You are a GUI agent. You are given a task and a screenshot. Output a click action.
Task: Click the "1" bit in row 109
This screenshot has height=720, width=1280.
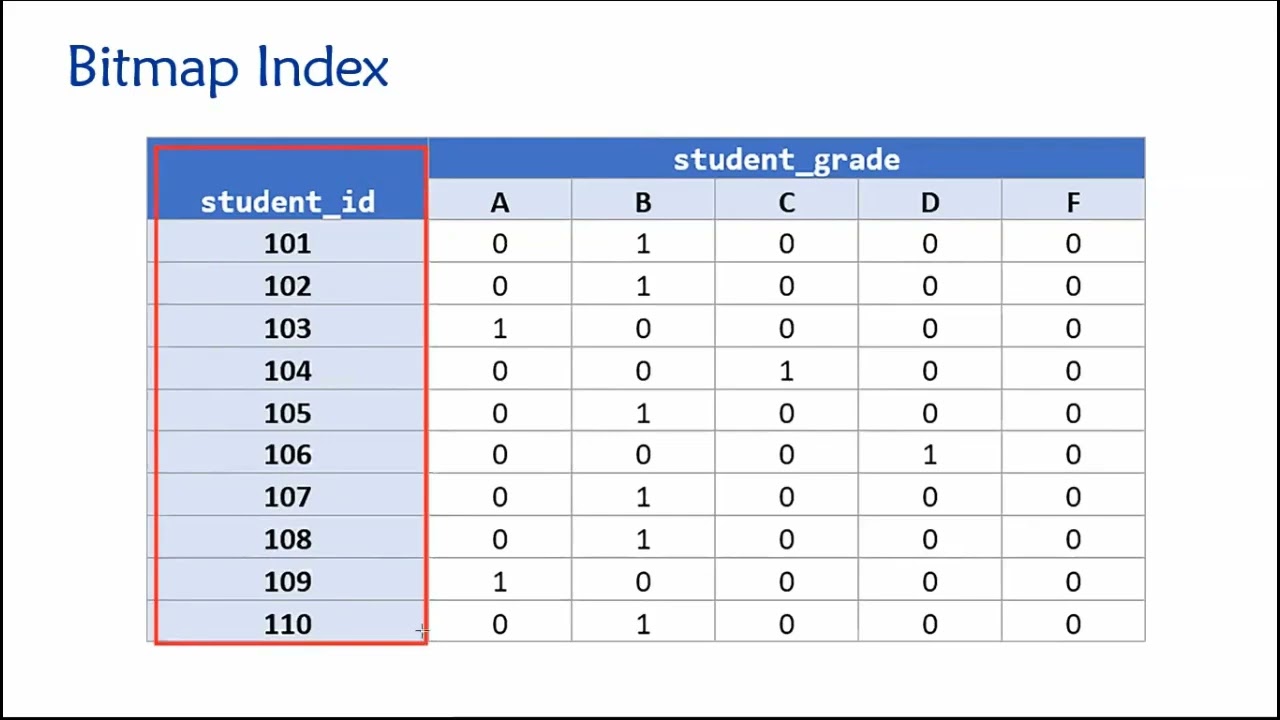pos(500,580)
